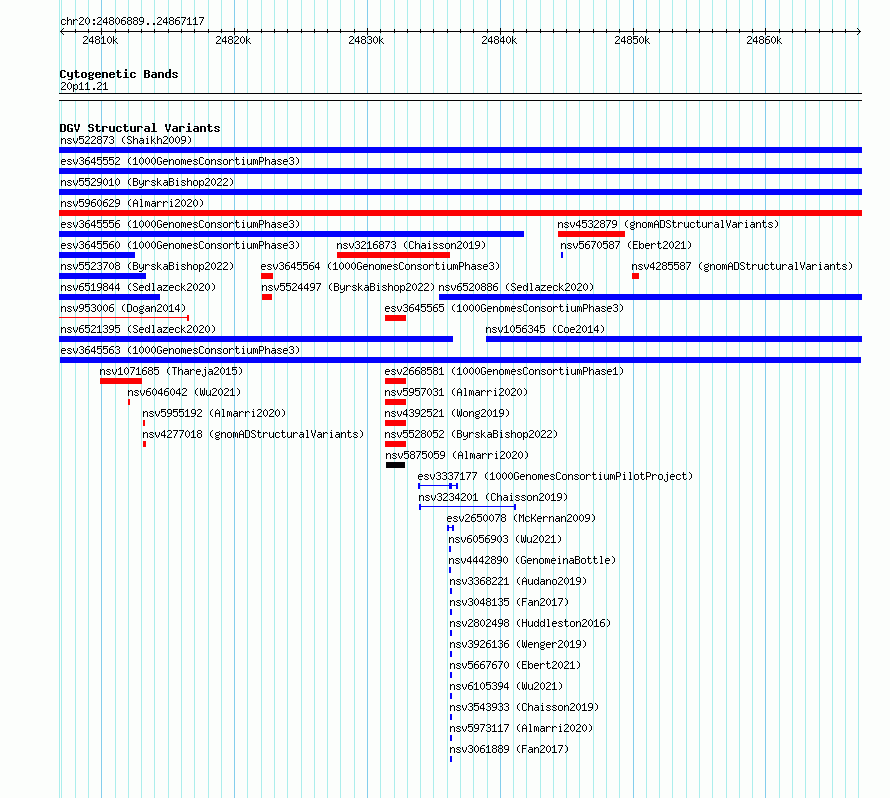Image resolution: width=890 pixels, height=798 pixels.
Task: Select nsv5670587 (Ebert2021) label
Action: pyautogui.click(x=626, y=245)
